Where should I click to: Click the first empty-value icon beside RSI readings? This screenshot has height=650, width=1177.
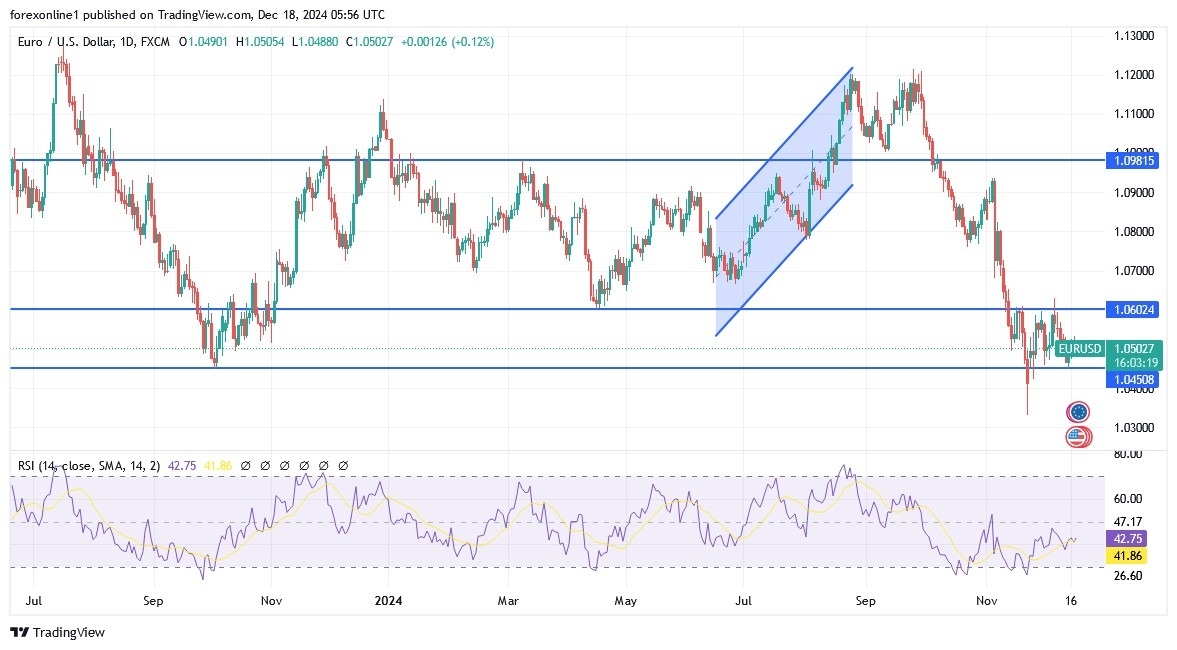[246, 464]
